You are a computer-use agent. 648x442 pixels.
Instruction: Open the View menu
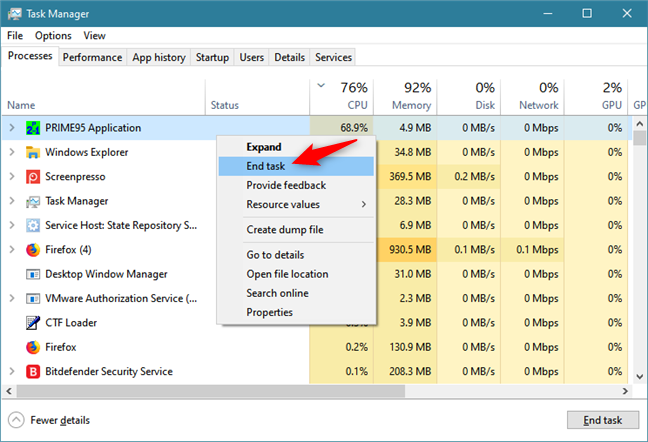click(94, 36)
